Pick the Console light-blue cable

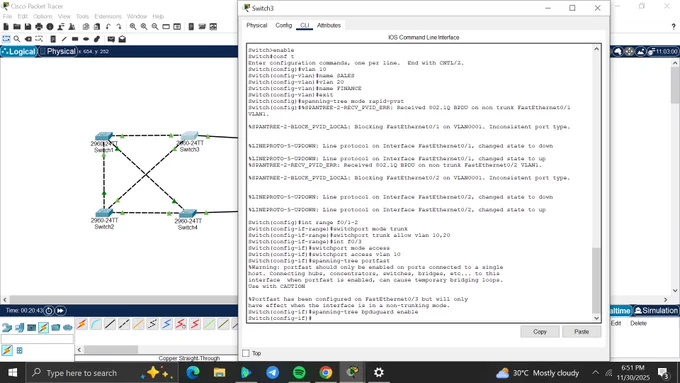coord(96,324)
